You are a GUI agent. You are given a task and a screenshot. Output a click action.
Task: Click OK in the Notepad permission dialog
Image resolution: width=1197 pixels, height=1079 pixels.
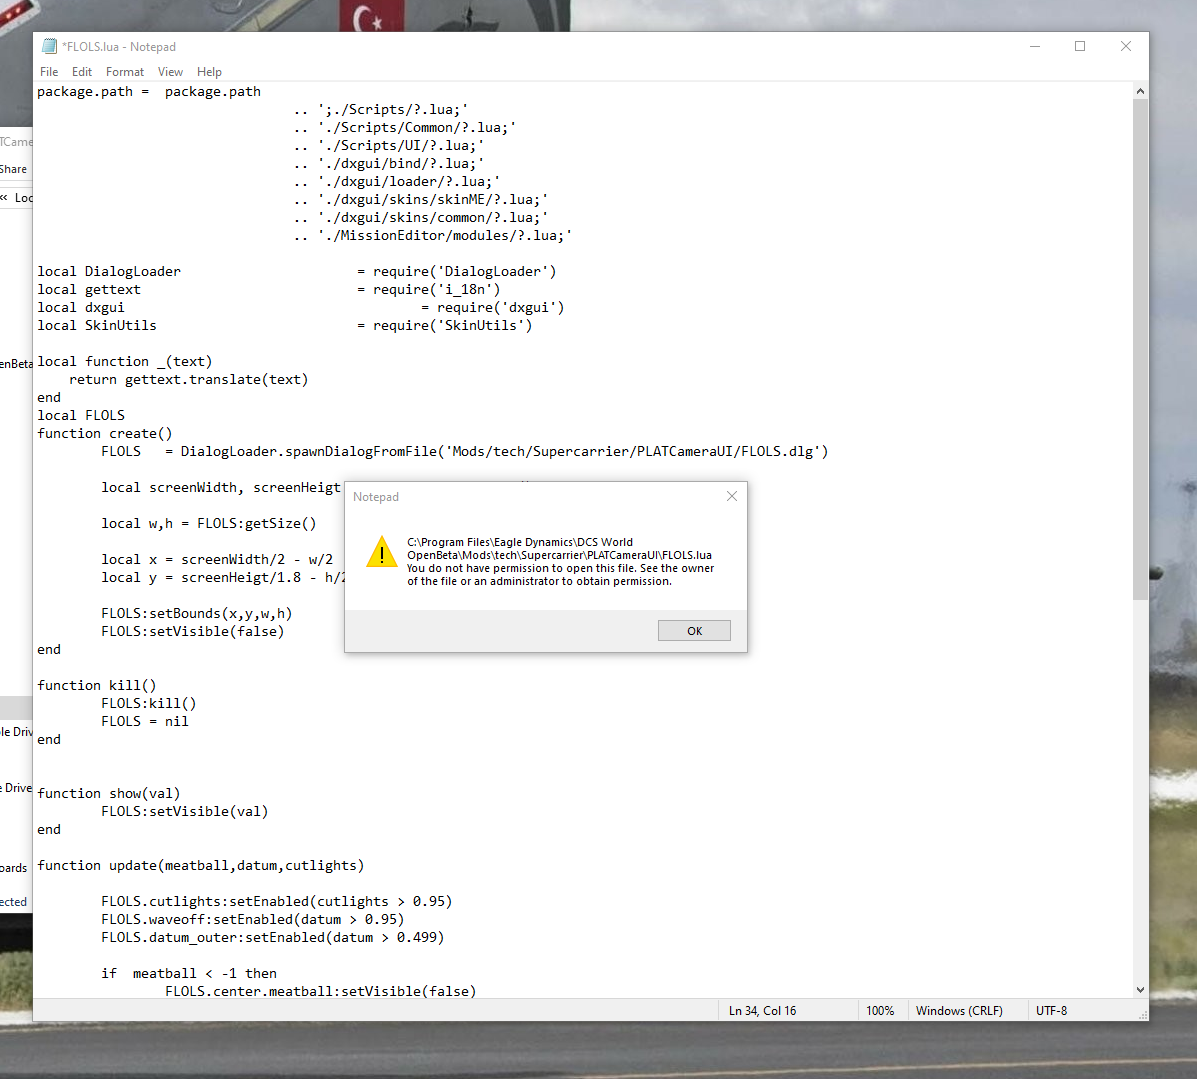pos(694,631)
